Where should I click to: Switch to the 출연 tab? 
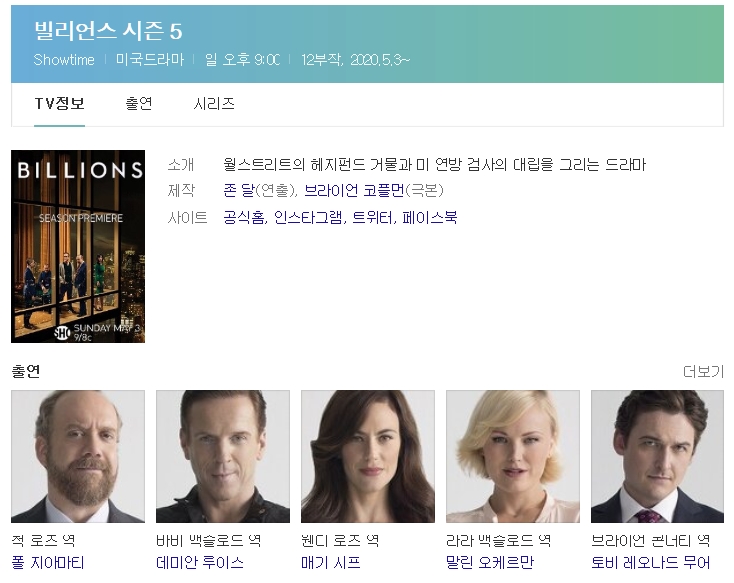pyautogui.click(x=139, y=103)
